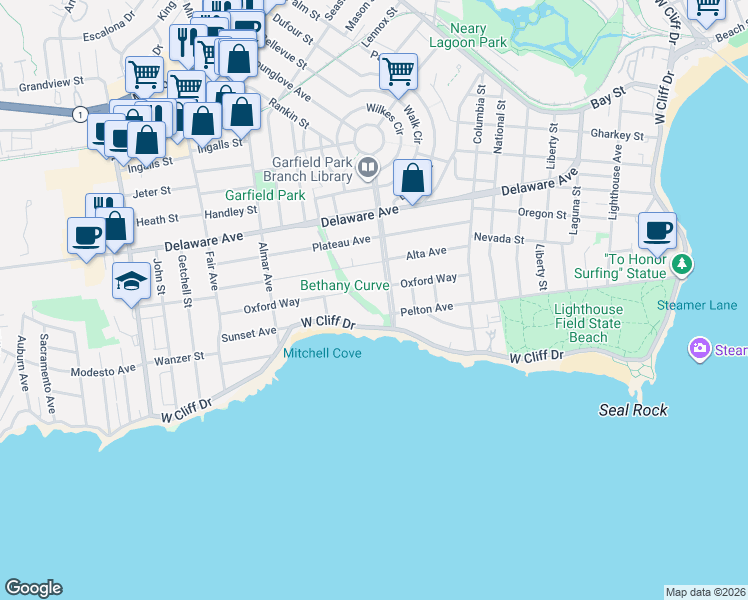Viewport: 748px width, 600px height.
Task: Click the Sunset Ave street label
Action: click(x=249, y=334)
